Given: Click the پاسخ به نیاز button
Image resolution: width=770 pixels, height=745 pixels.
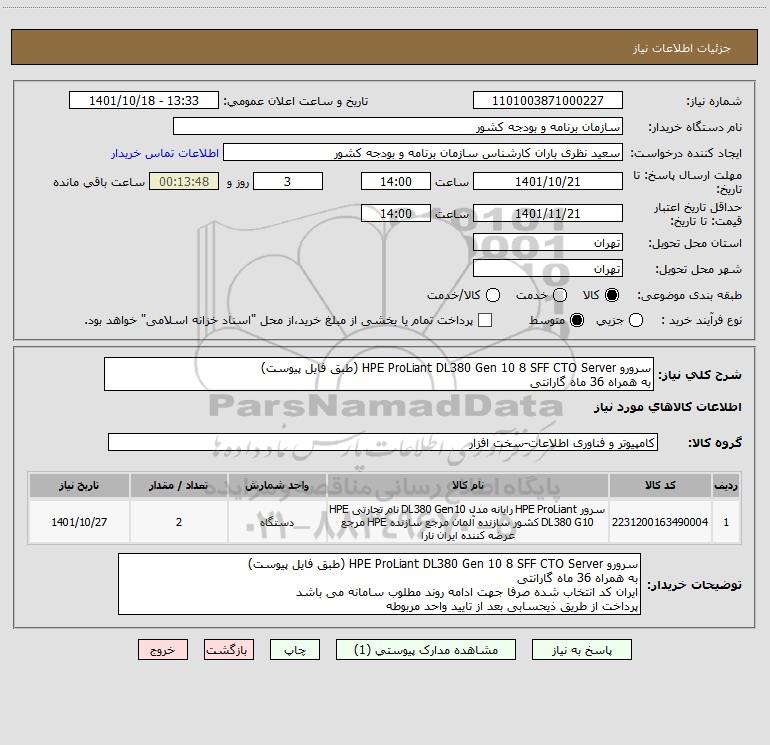Looking at the screenshot, I should pos(581,650).
